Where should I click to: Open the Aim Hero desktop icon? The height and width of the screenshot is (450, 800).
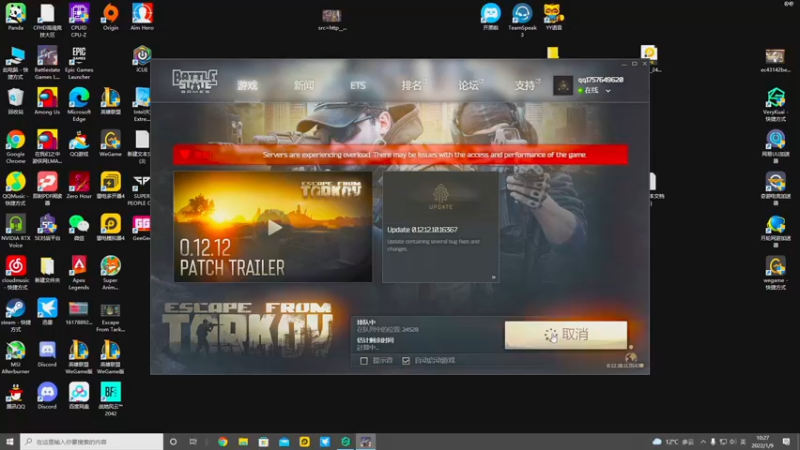tap(142, 17)
